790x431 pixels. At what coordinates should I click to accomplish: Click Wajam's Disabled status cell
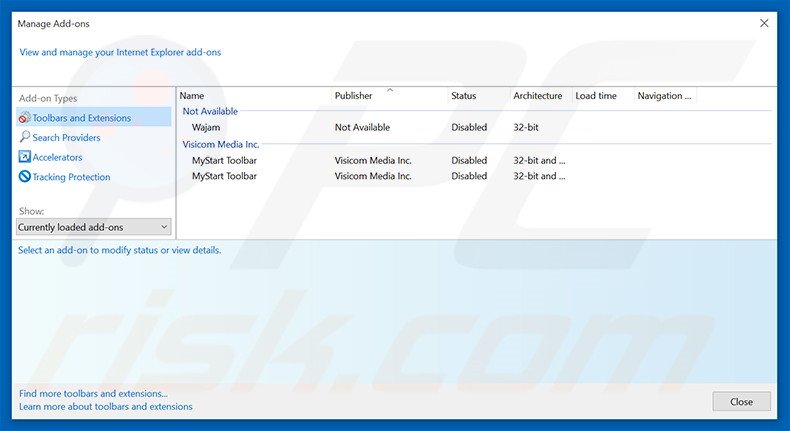coord(469,128)
